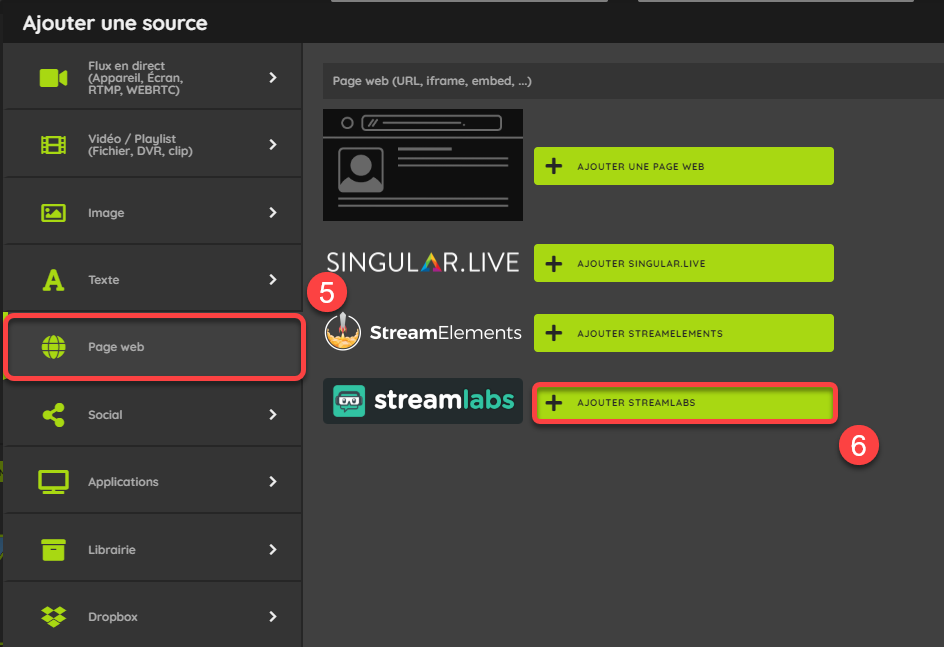
Task: Click the Ajouter une source title
Action: point(115,23)
